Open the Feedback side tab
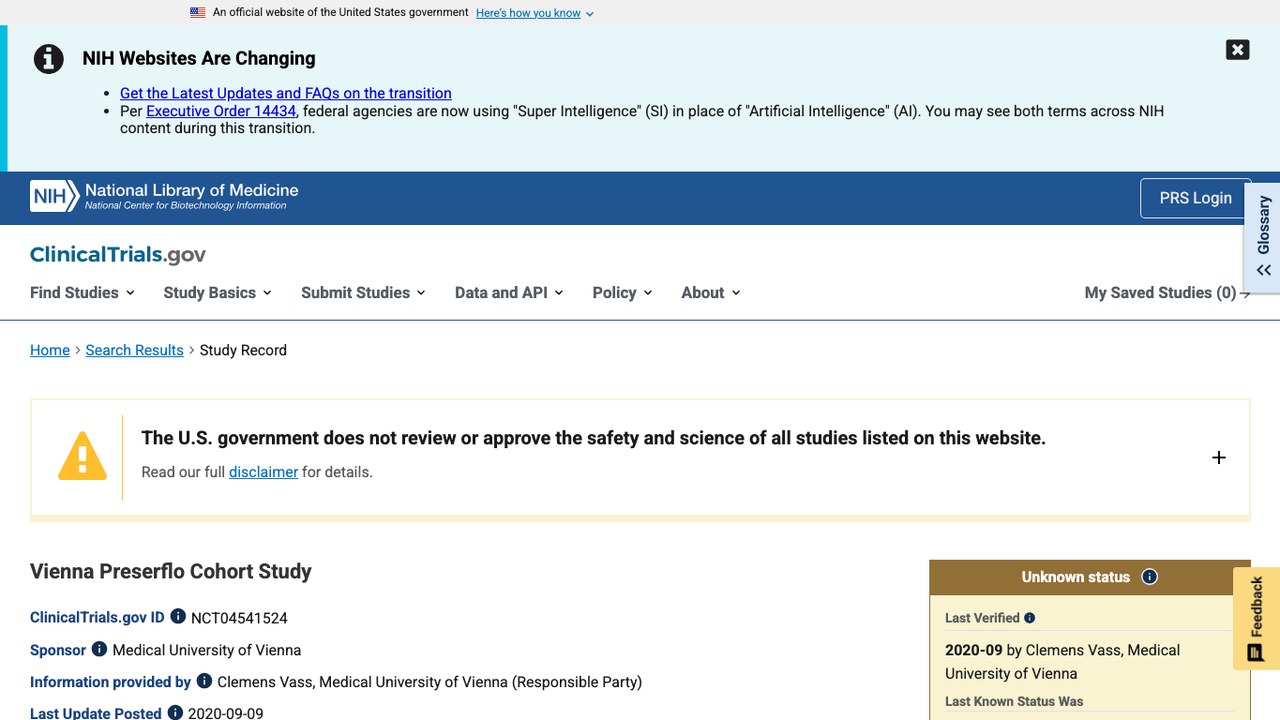This screenshot has height=720, width=1280. tap(1257, 617)
